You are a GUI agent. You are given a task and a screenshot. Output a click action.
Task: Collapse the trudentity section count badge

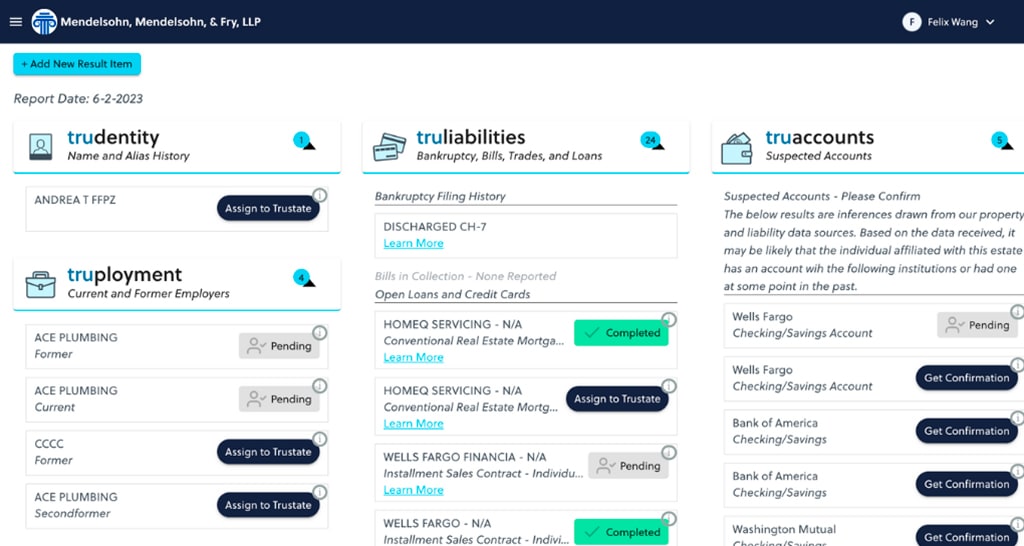pos(304,141)
